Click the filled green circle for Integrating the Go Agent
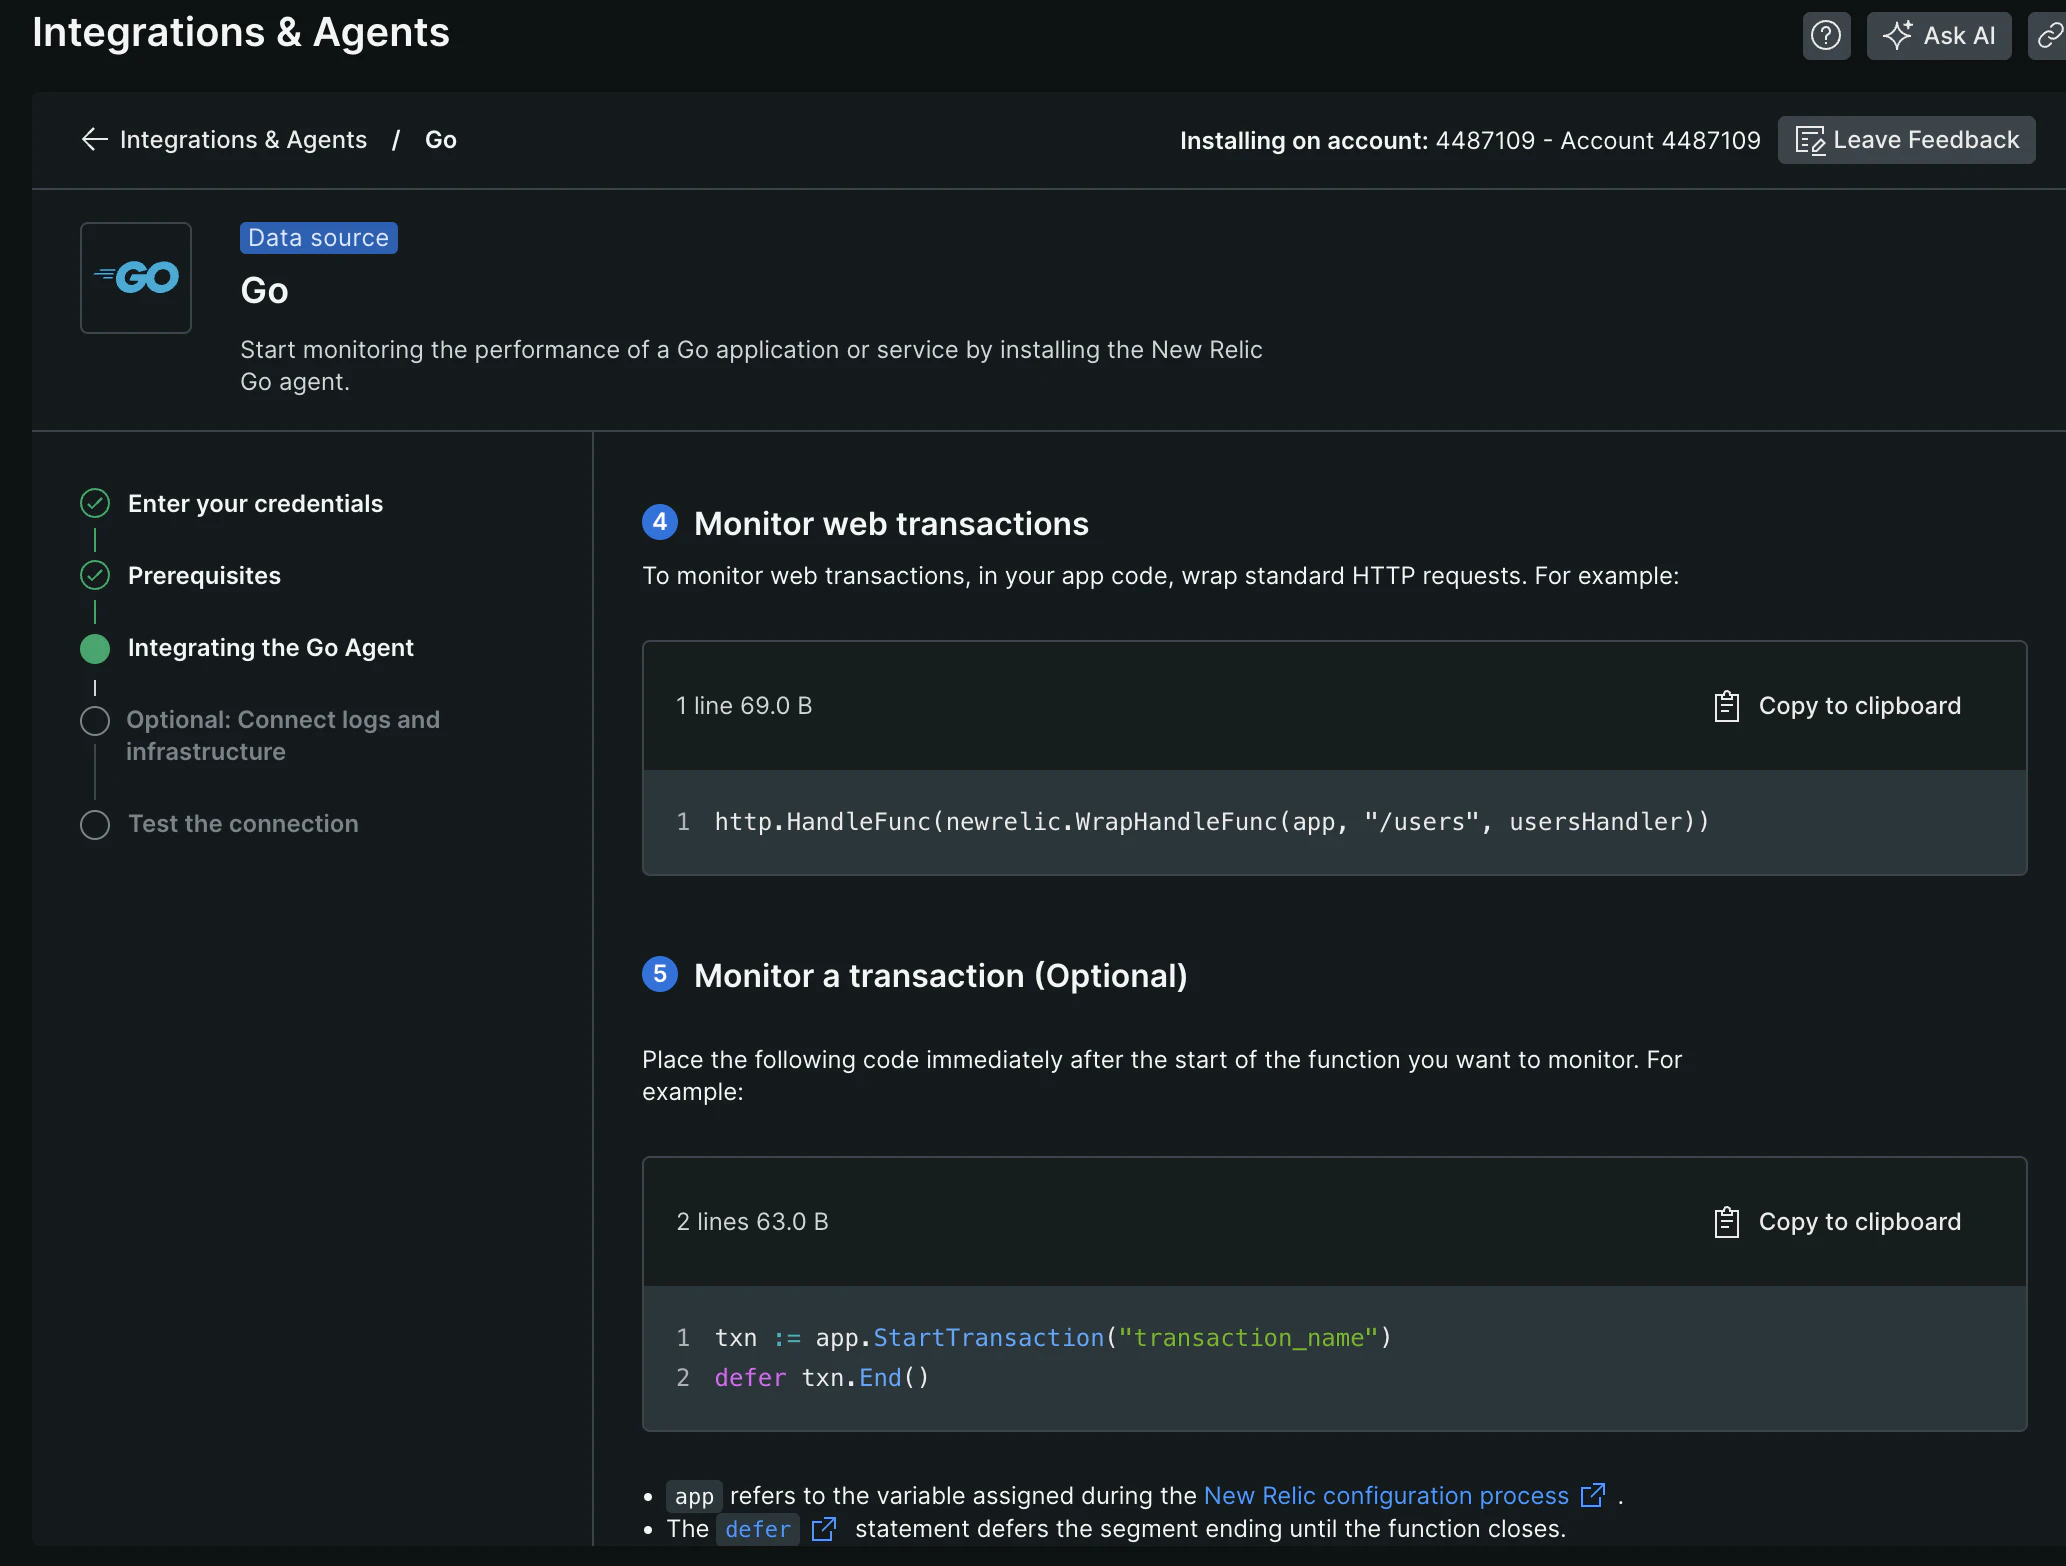This screenshot has width=2066, height=1566. point(95,649)
